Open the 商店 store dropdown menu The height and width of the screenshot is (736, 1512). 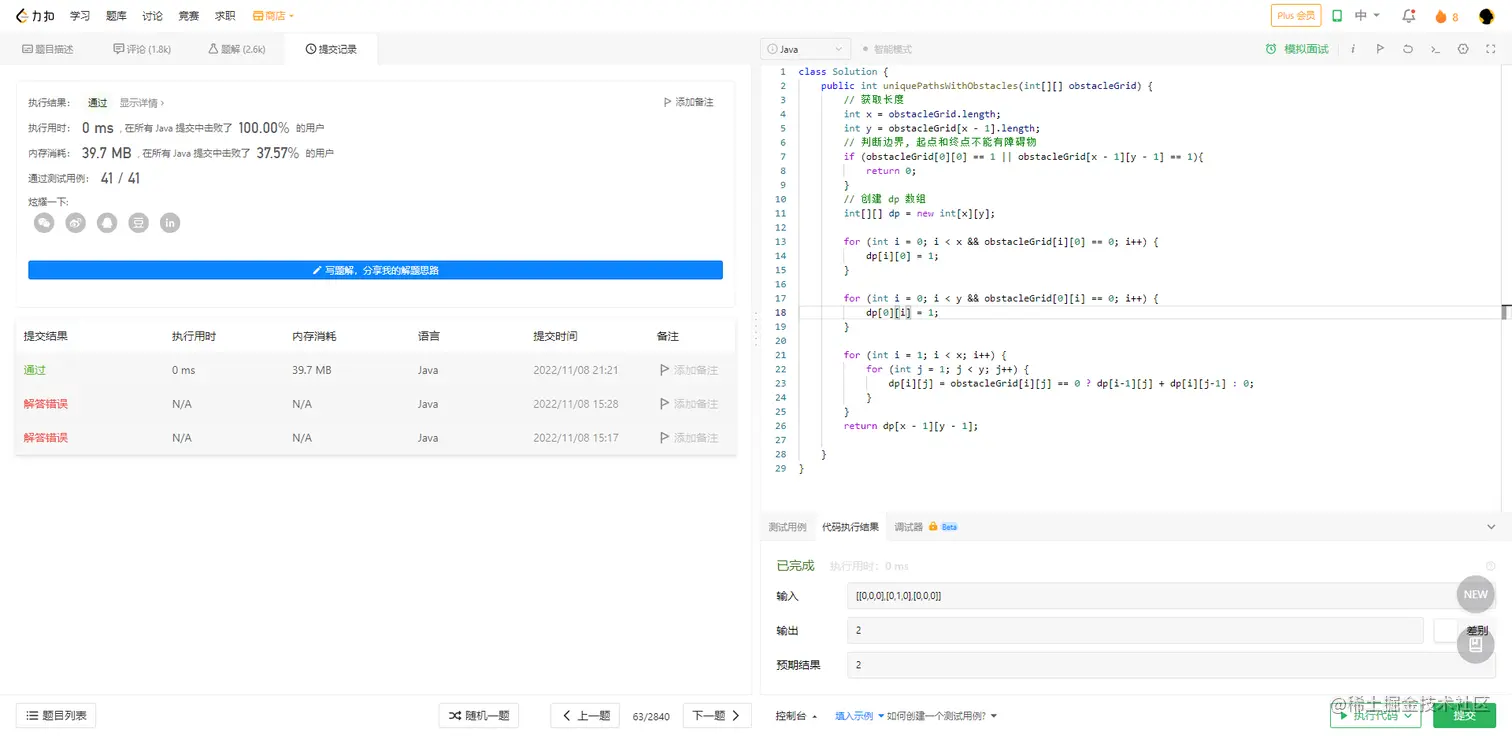[x=273, y=16]
